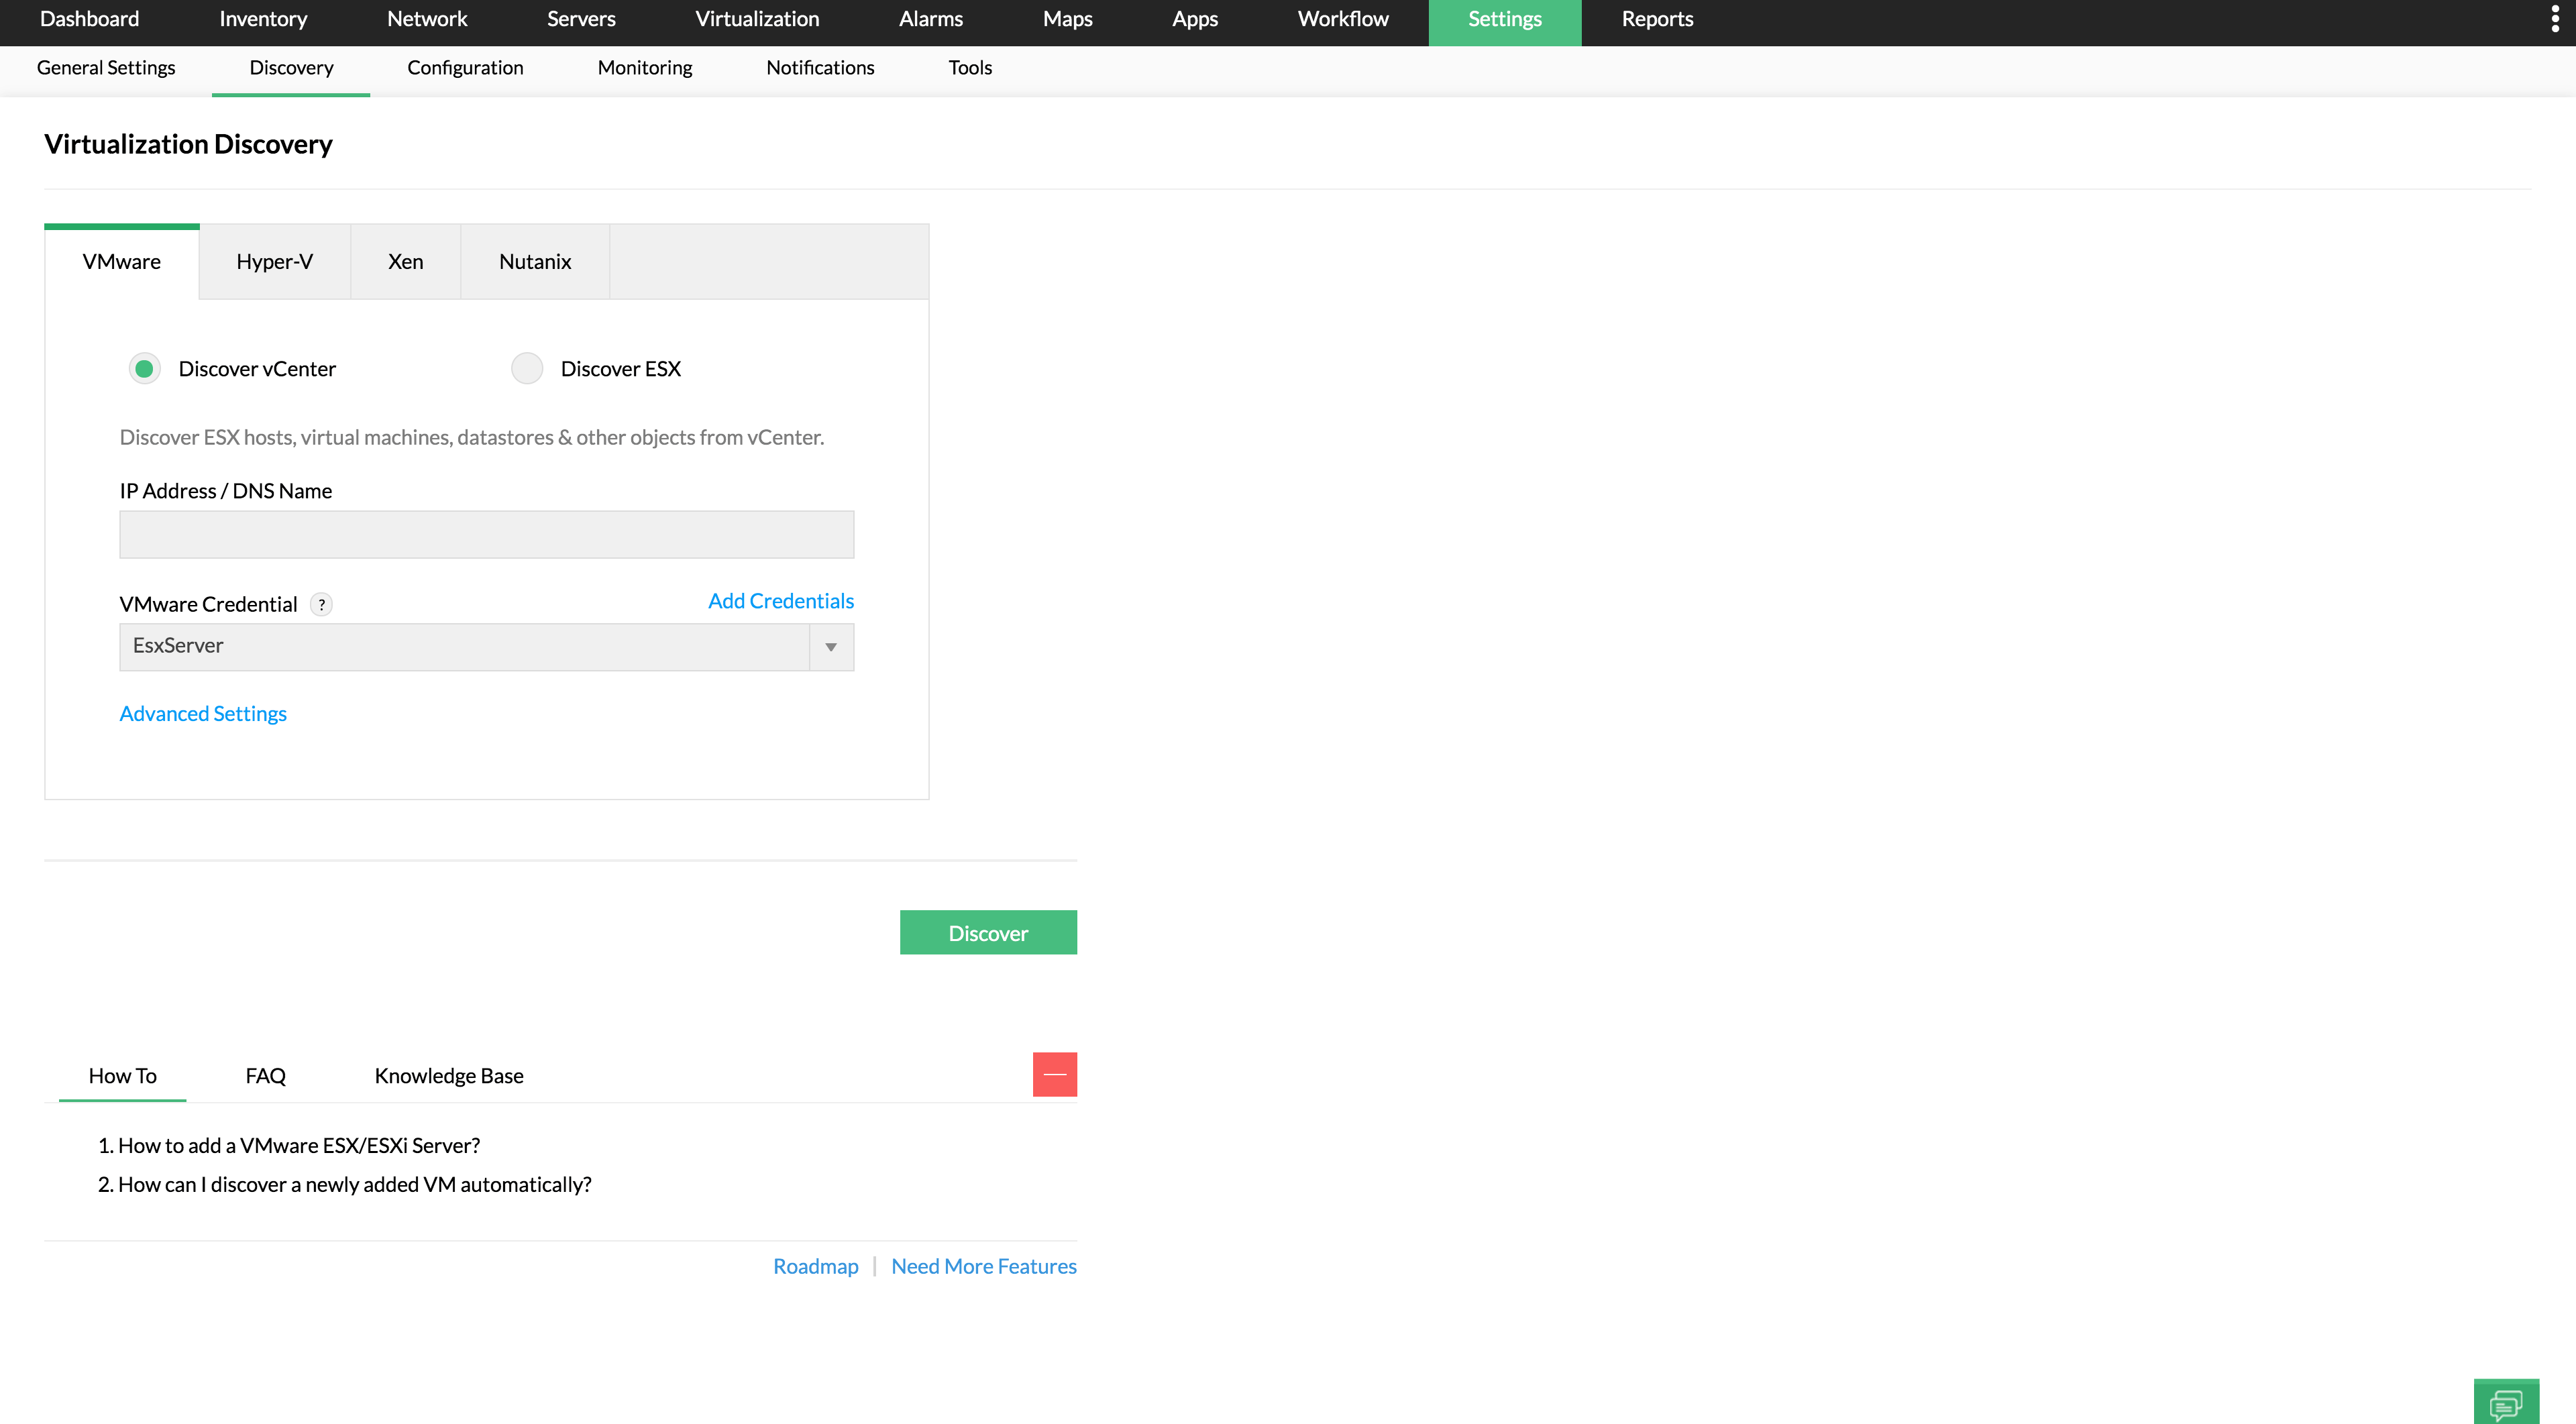Switch to the Hyper-V tab
The width and height of the screenshot is (2576, 1424).
pyautogui.click(x=274, y=261)
